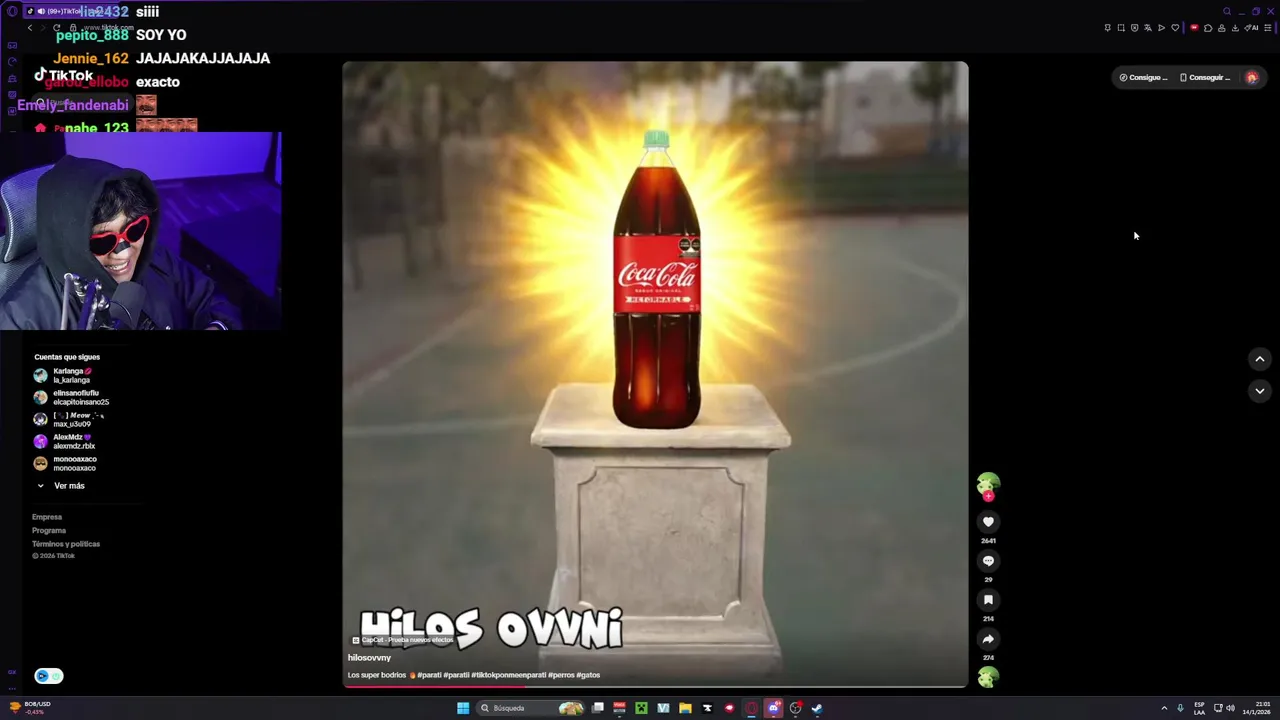Open the ad blocker shield icon
Screen dimensions: 1280x720
pos(1135,28)
